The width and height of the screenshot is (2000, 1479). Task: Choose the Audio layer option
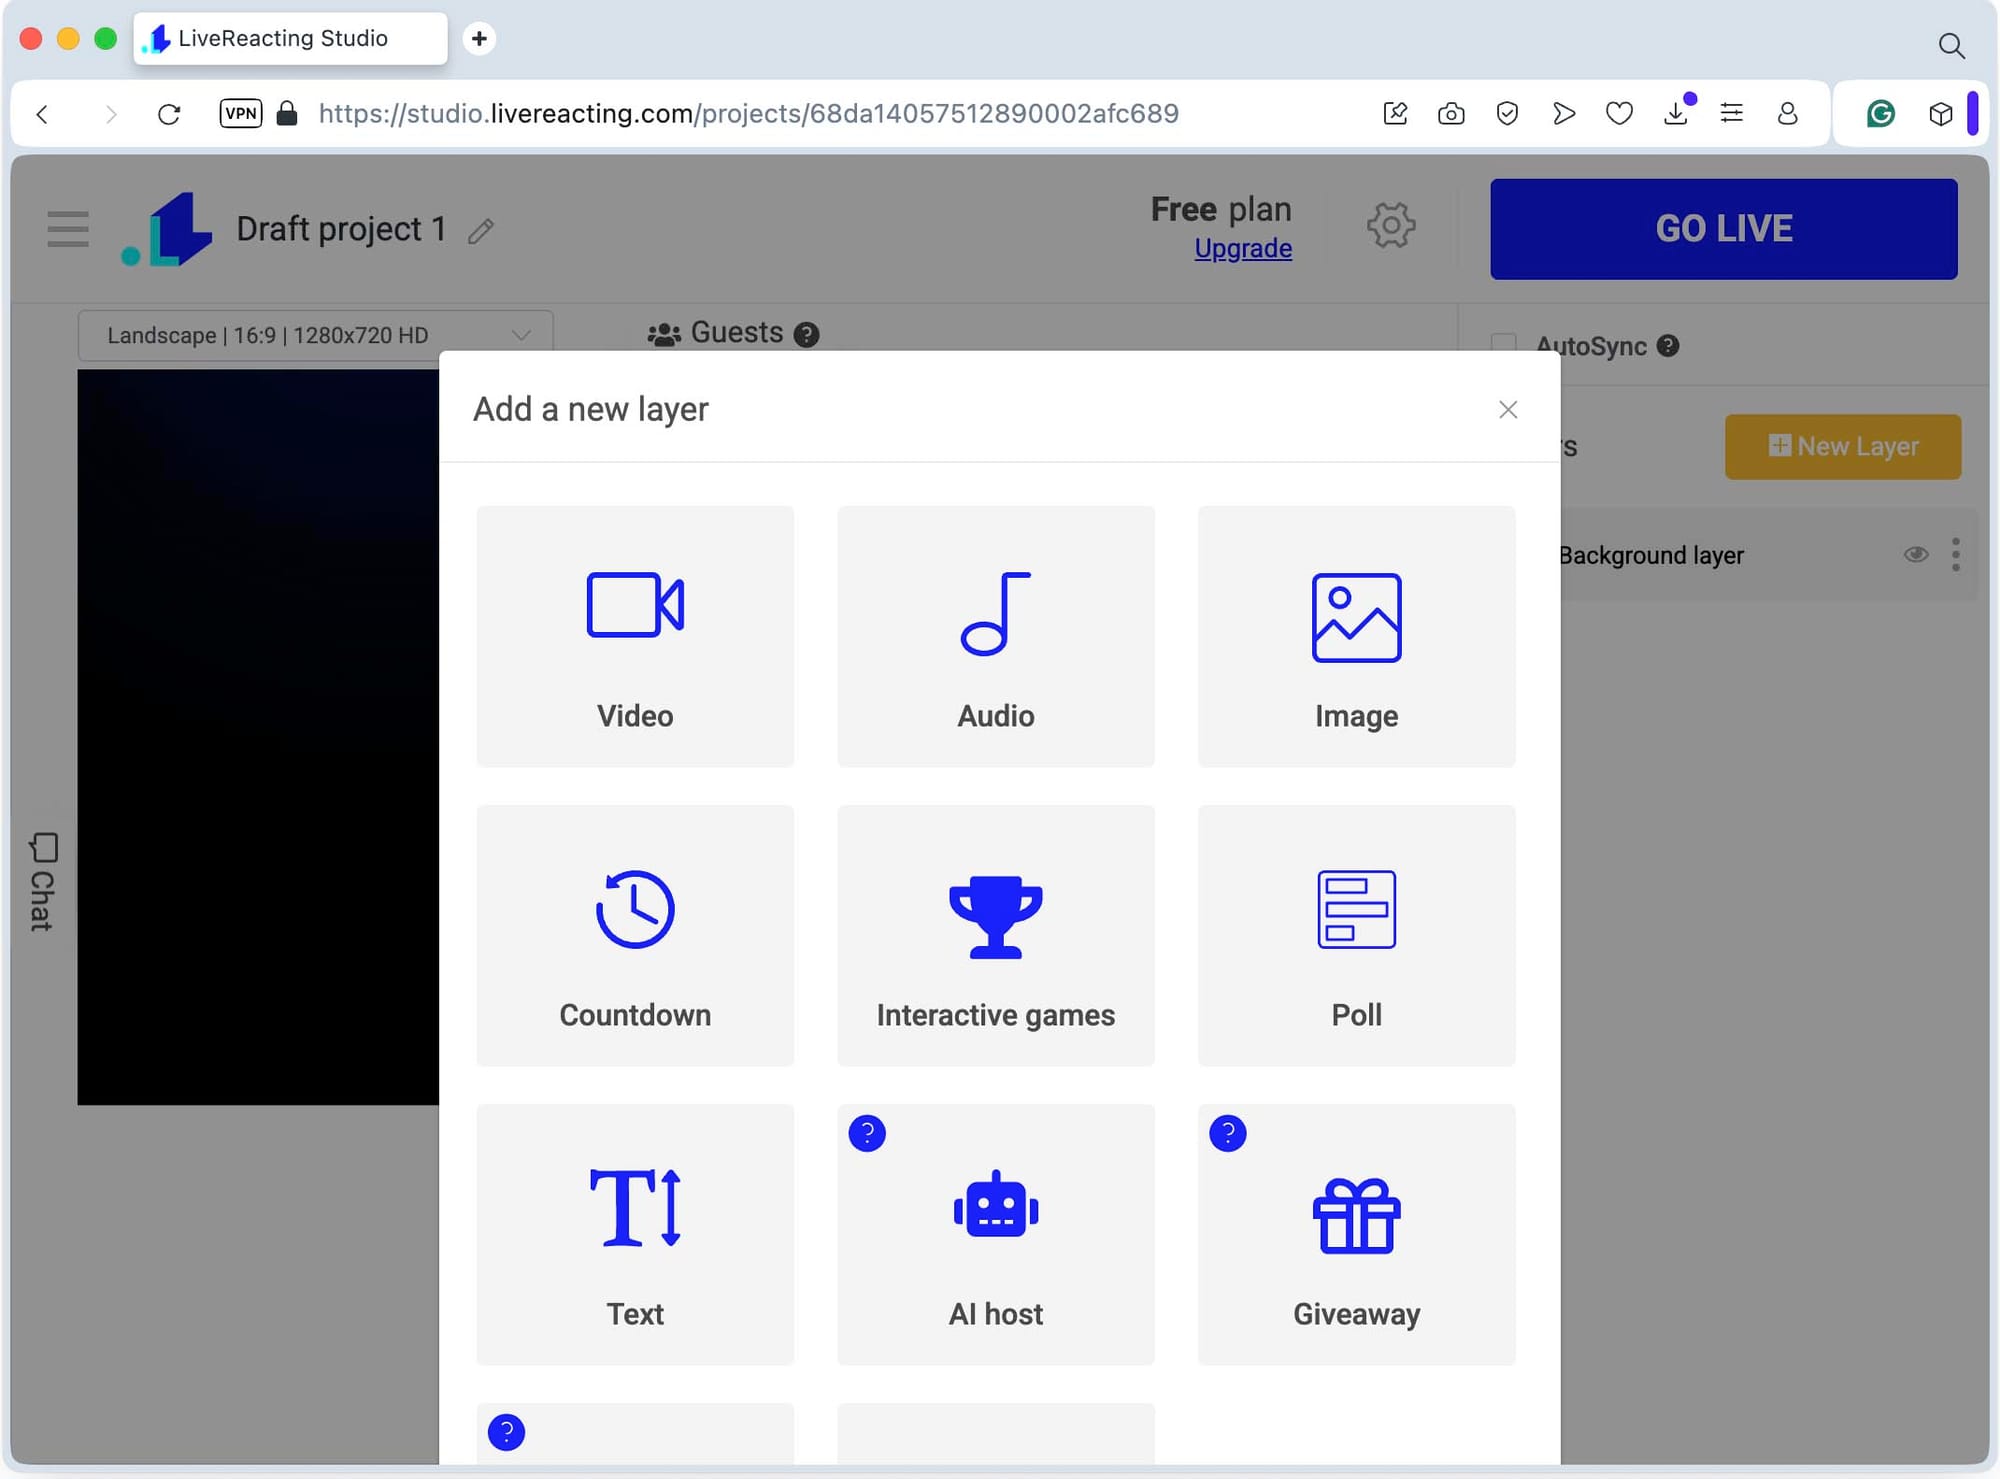point(995,636)
